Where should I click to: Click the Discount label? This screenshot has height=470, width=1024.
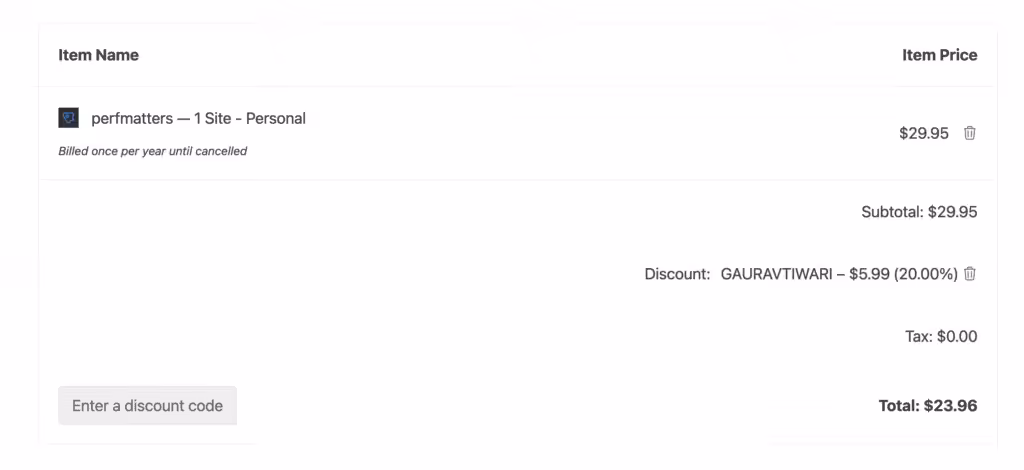677,273
